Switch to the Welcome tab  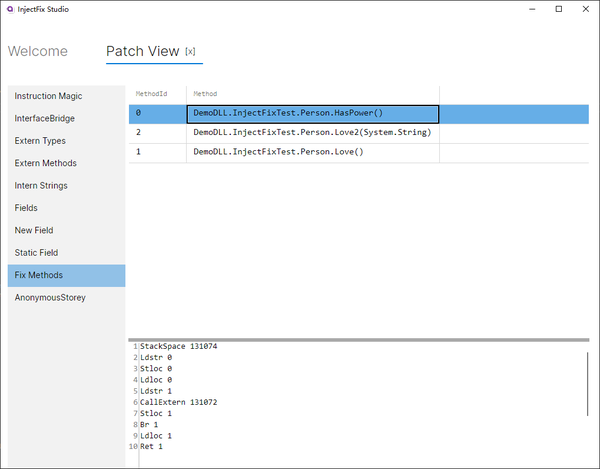point(38,51)
